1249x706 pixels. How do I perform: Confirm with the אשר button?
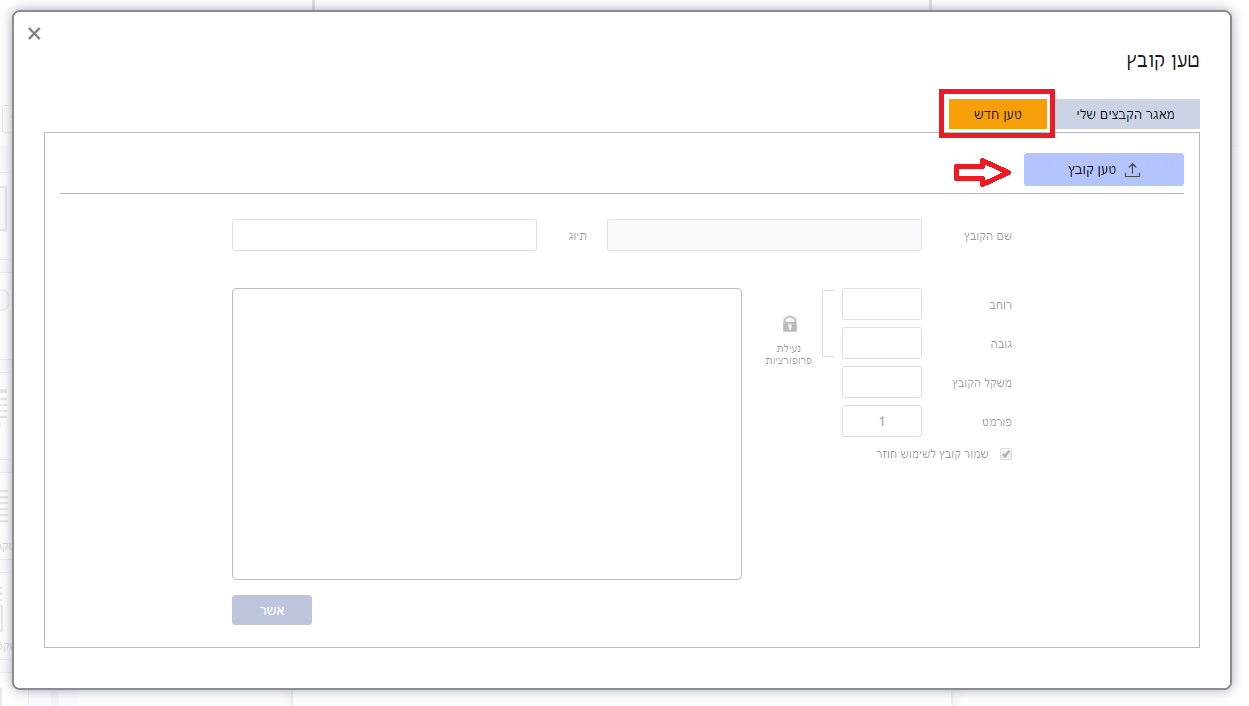(272, 610)
